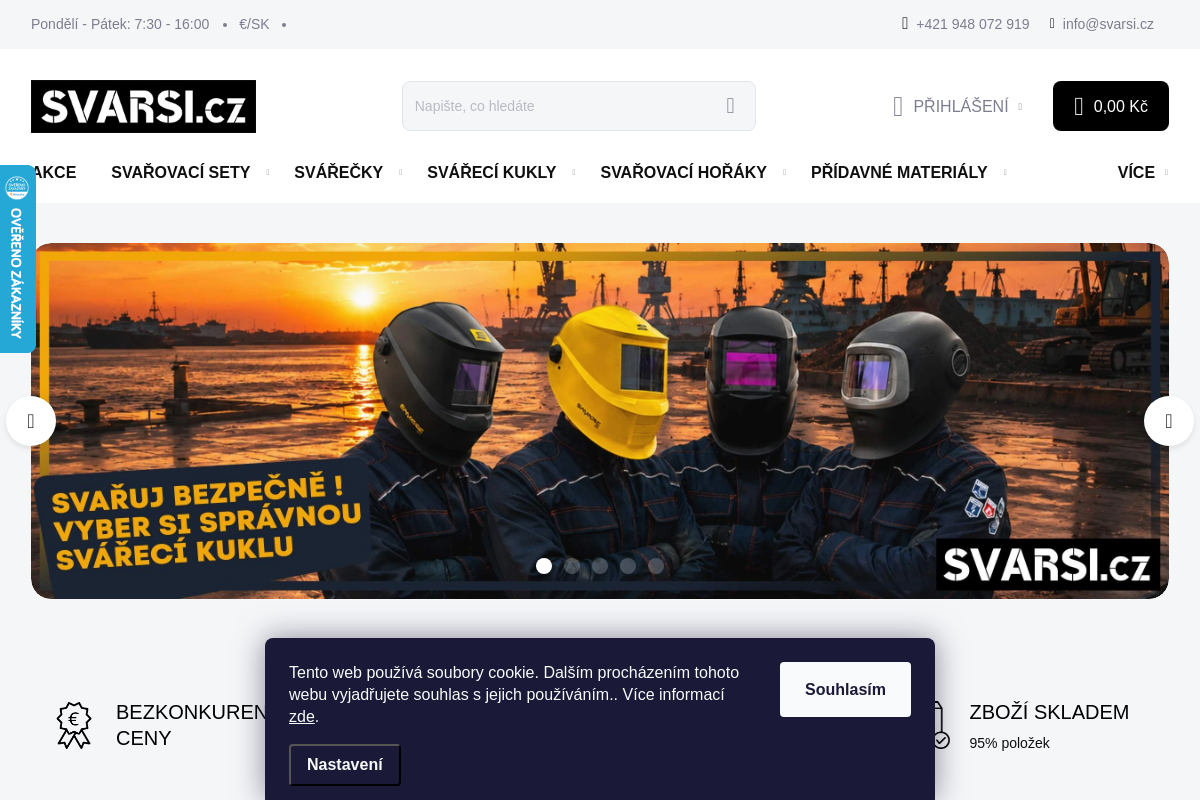Viewport: 1200px width, 800px height.
Task: Click the welding helmets banner image
Action: [x=600, y=421]
